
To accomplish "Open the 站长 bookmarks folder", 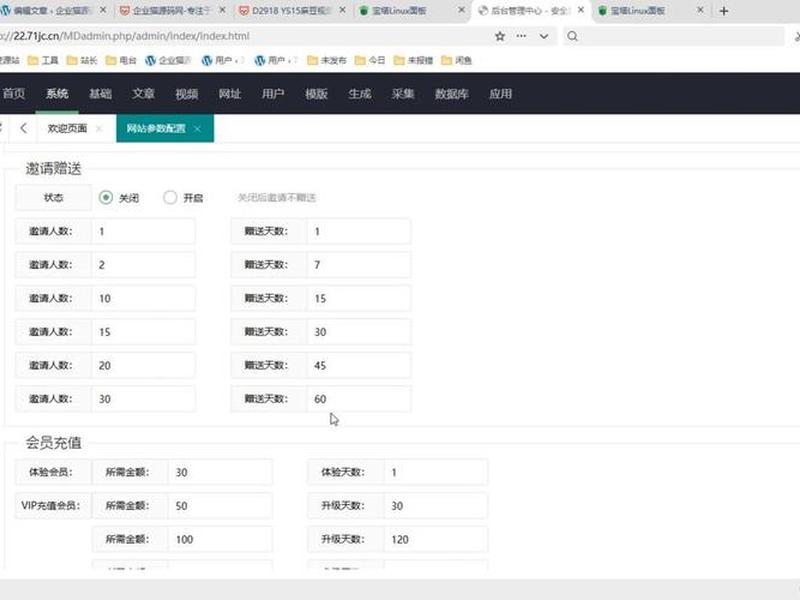I will coord(82,60).
